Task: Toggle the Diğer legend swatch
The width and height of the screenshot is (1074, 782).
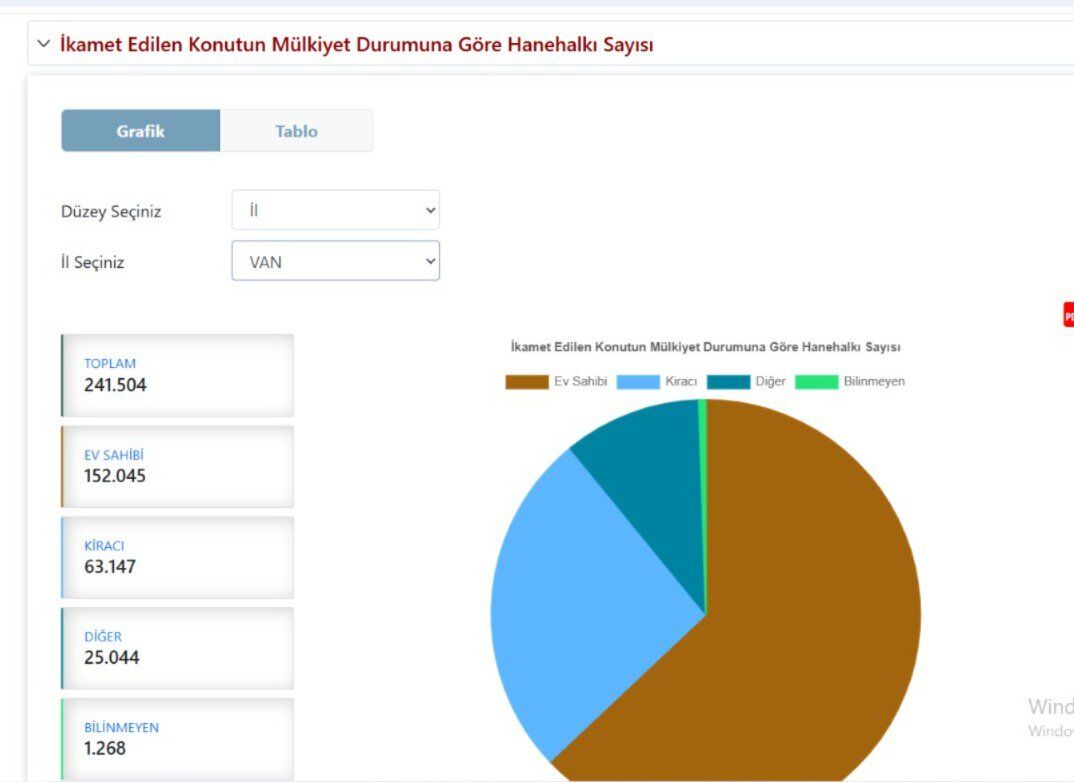Action: (x=729, y=382)
